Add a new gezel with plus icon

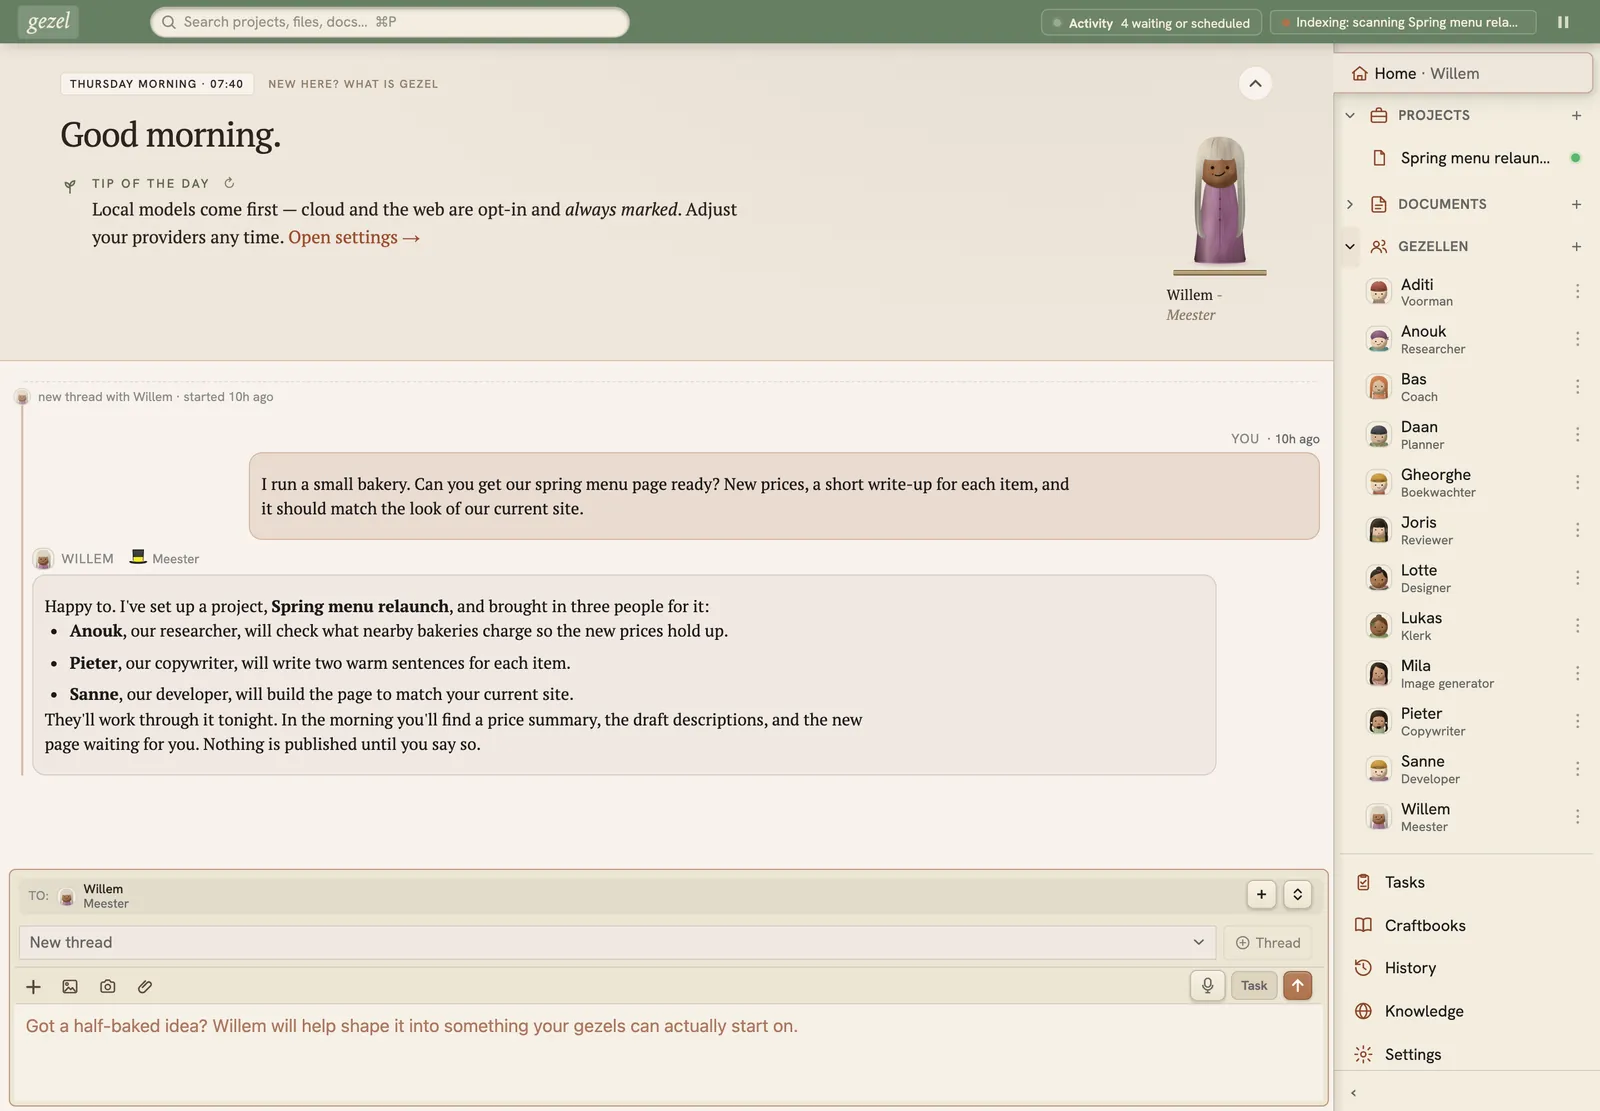click(1576, 246)
